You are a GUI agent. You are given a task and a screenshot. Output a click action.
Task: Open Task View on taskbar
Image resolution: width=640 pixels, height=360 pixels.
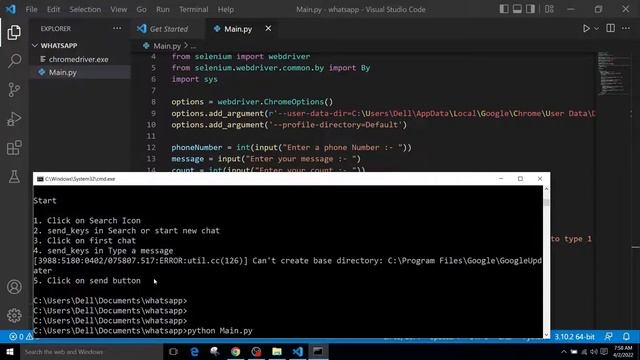click(173, 351)
